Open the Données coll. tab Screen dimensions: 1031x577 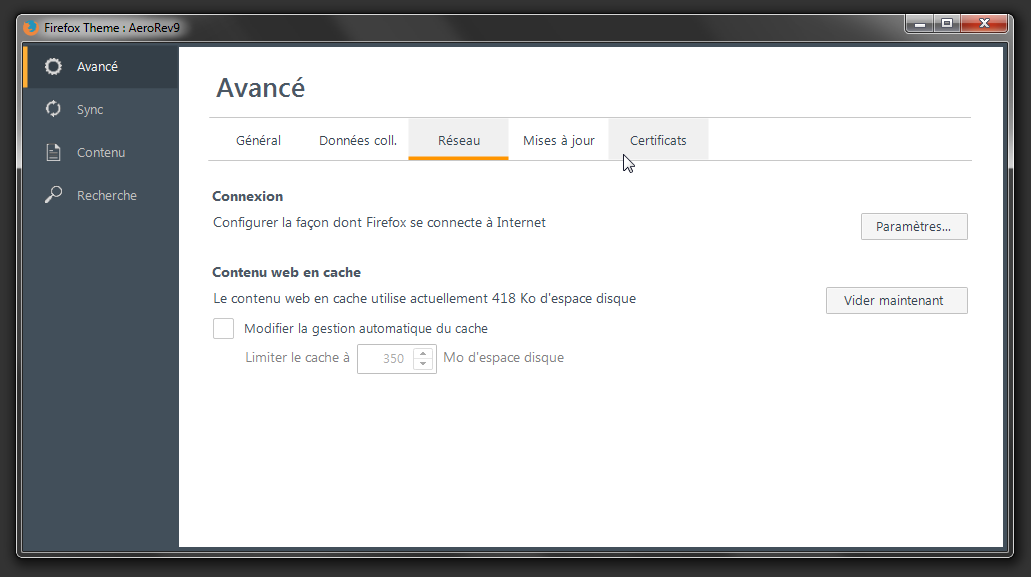click(x=358, y=141)
